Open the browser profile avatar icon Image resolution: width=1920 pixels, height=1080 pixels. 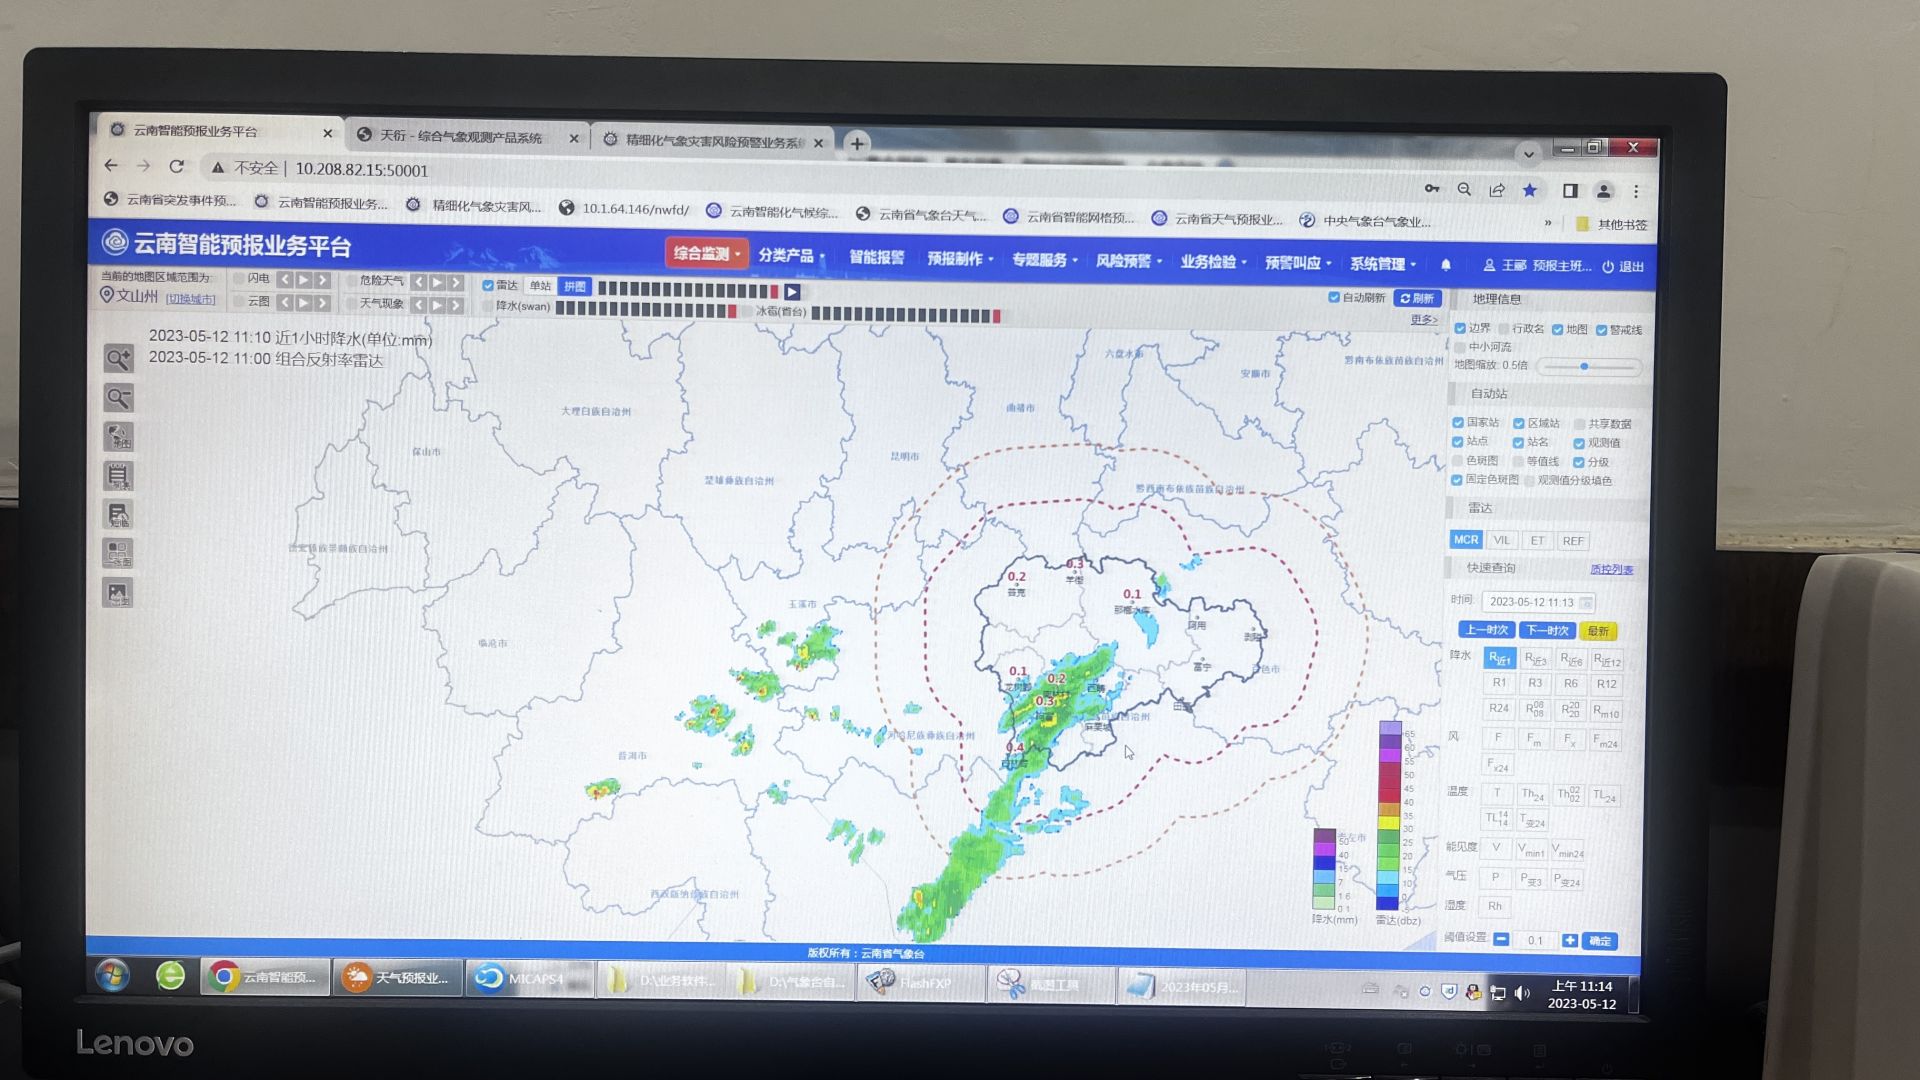click(1604, 191)
